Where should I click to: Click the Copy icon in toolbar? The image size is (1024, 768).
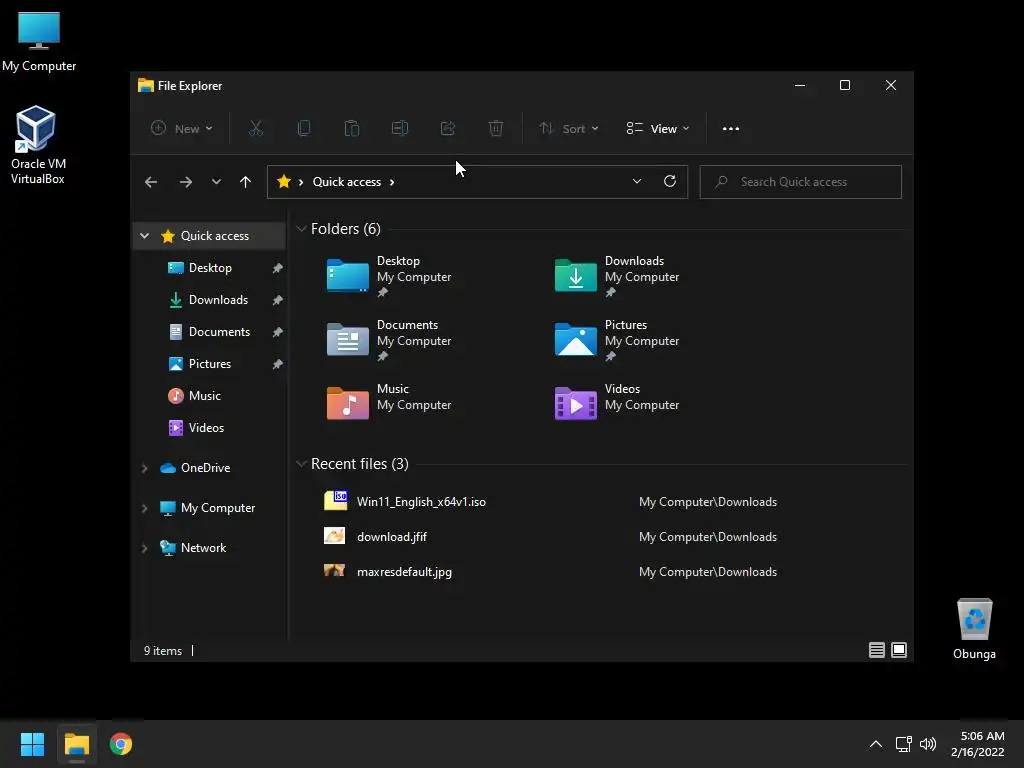(304, 129)
